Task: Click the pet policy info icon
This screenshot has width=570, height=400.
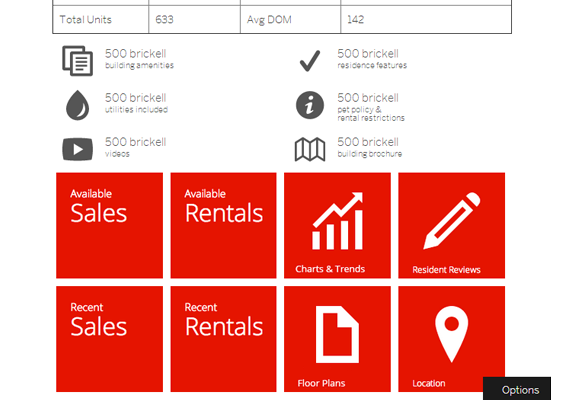Action: point(310,105)
